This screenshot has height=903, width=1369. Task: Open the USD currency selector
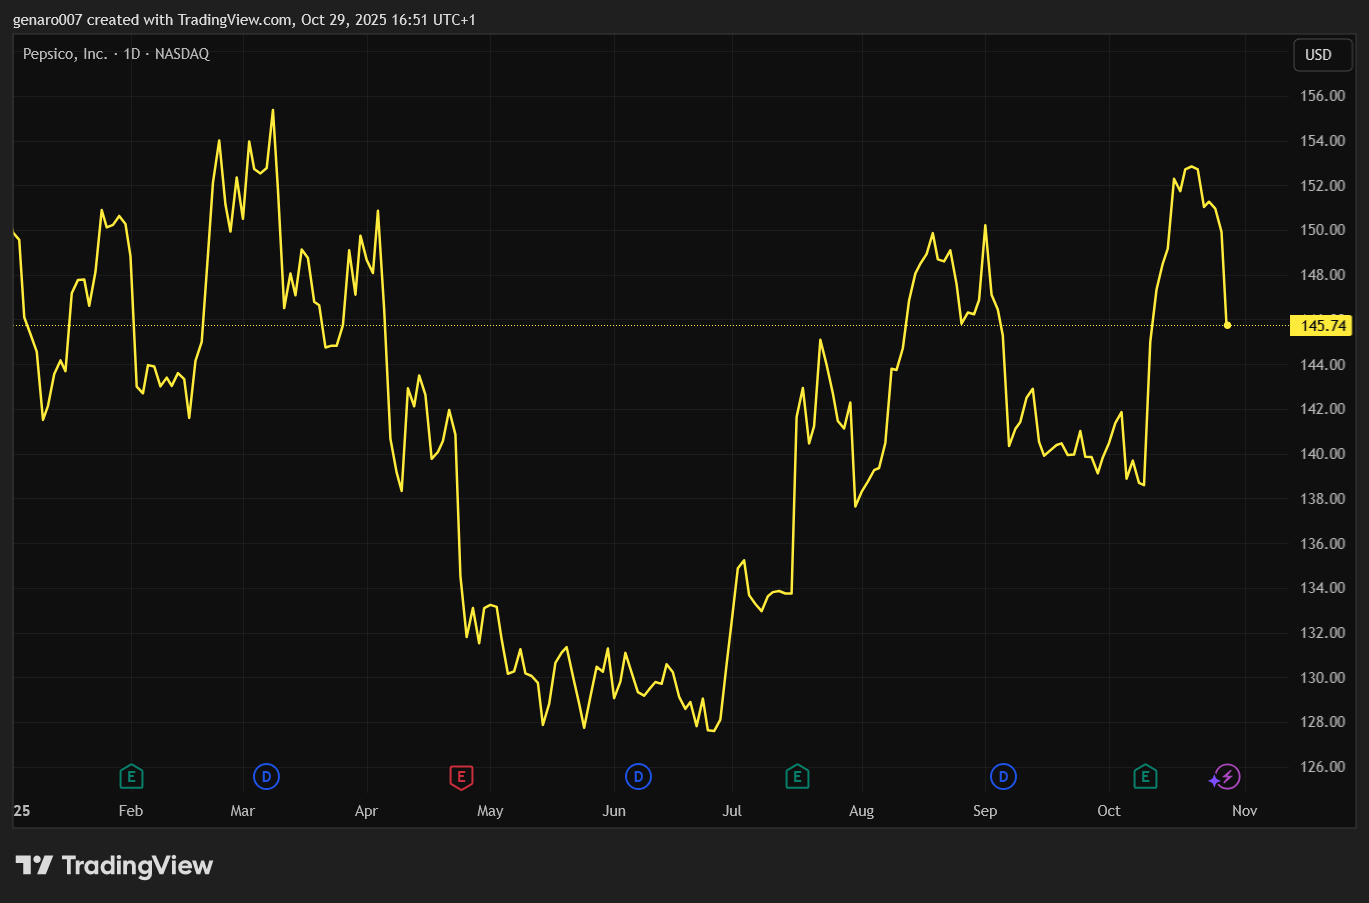tap(1319, 55)
